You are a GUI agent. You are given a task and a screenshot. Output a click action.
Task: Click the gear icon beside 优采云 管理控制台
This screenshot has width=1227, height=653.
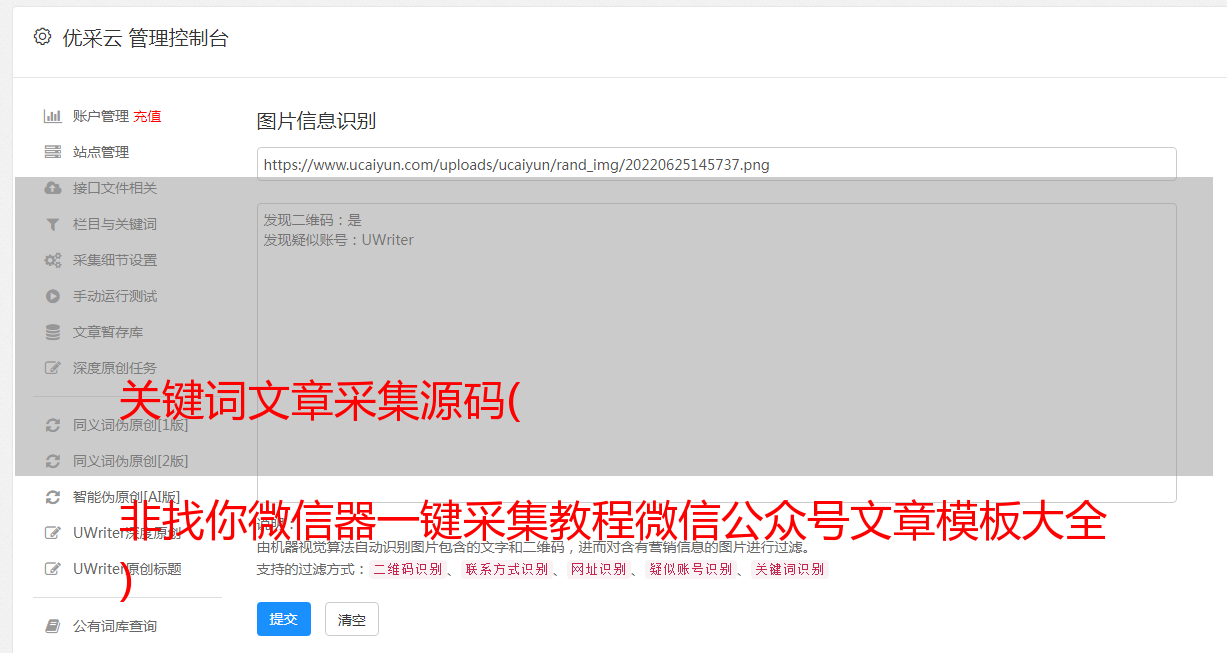coord(42,37)
